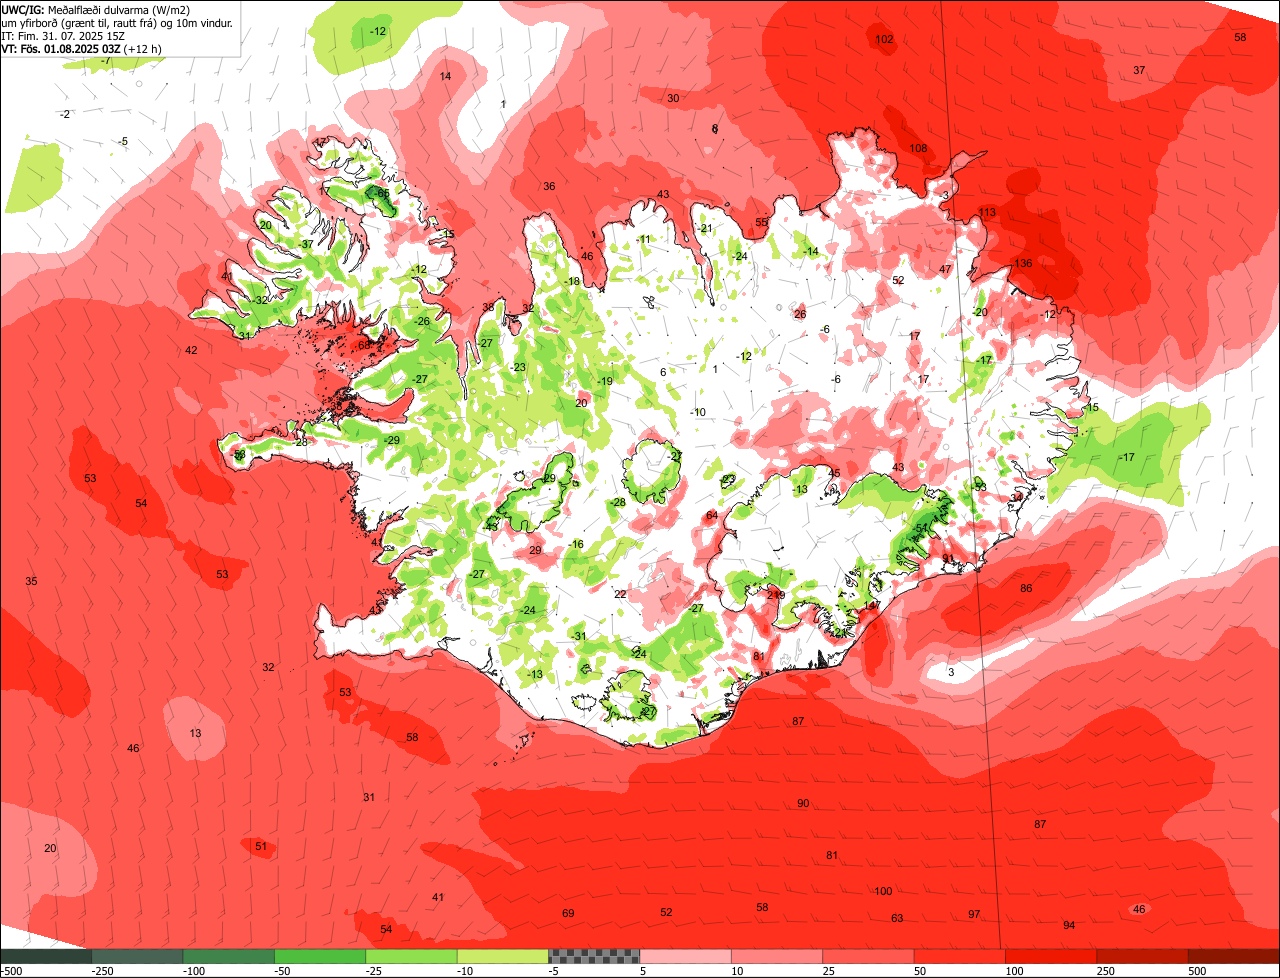Pick the legend color segment between 25 and 50
The height and width of the screenshot is (978, 1280).
[x=868, y=957]
